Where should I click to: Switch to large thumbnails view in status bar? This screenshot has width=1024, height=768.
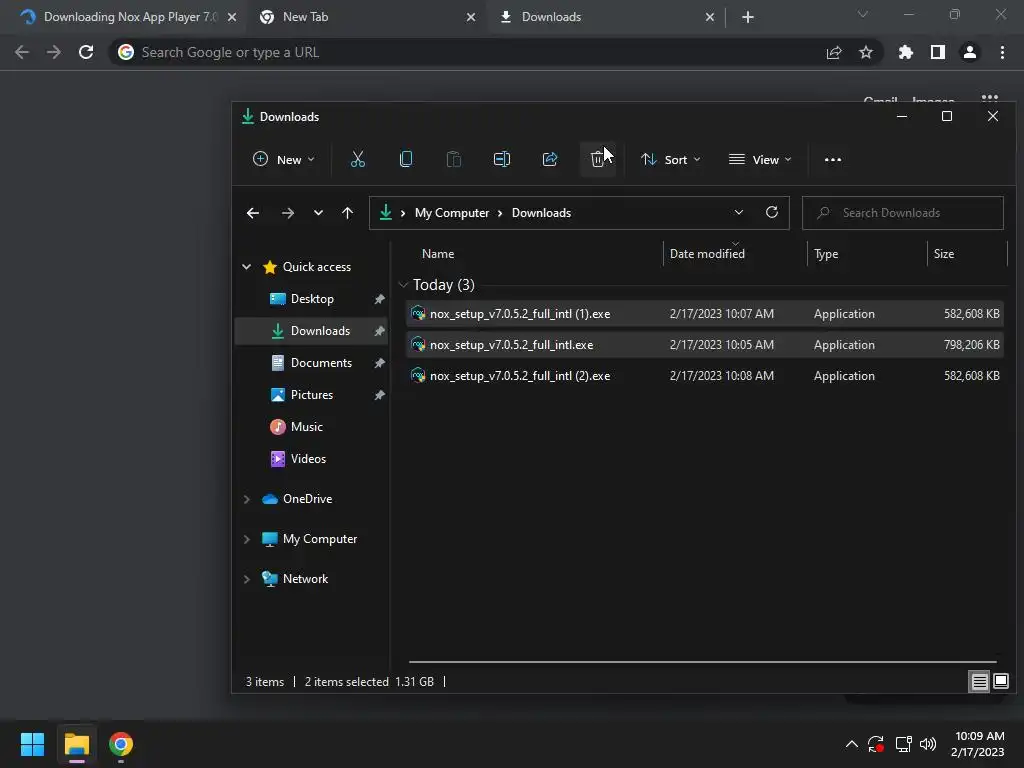1000,682
